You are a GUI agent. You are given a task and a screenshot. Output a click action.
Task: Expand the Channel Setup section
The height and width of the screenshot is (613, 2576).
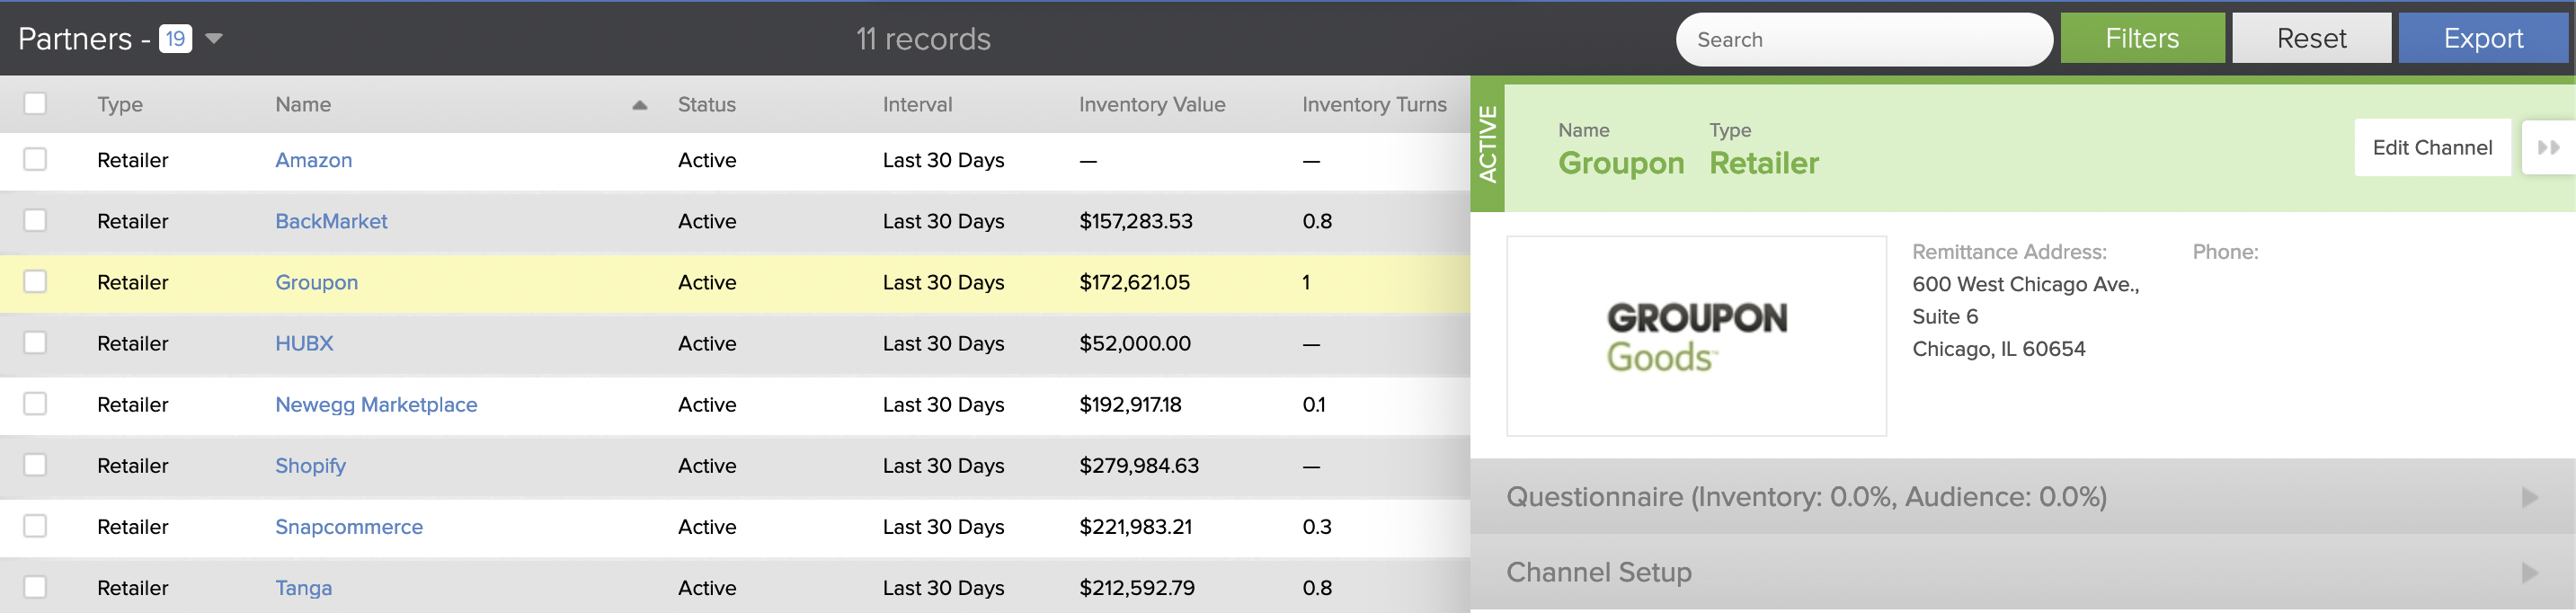click(2022, 572)
